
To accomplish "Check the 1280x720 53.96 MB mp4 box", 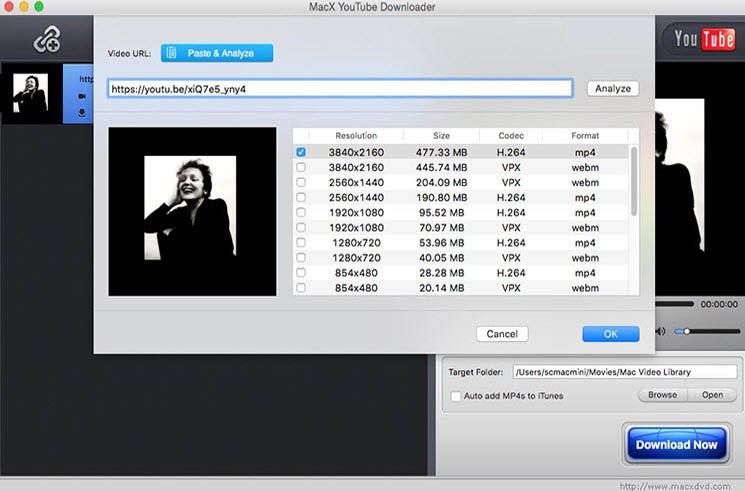I will [x=301, y=242].
